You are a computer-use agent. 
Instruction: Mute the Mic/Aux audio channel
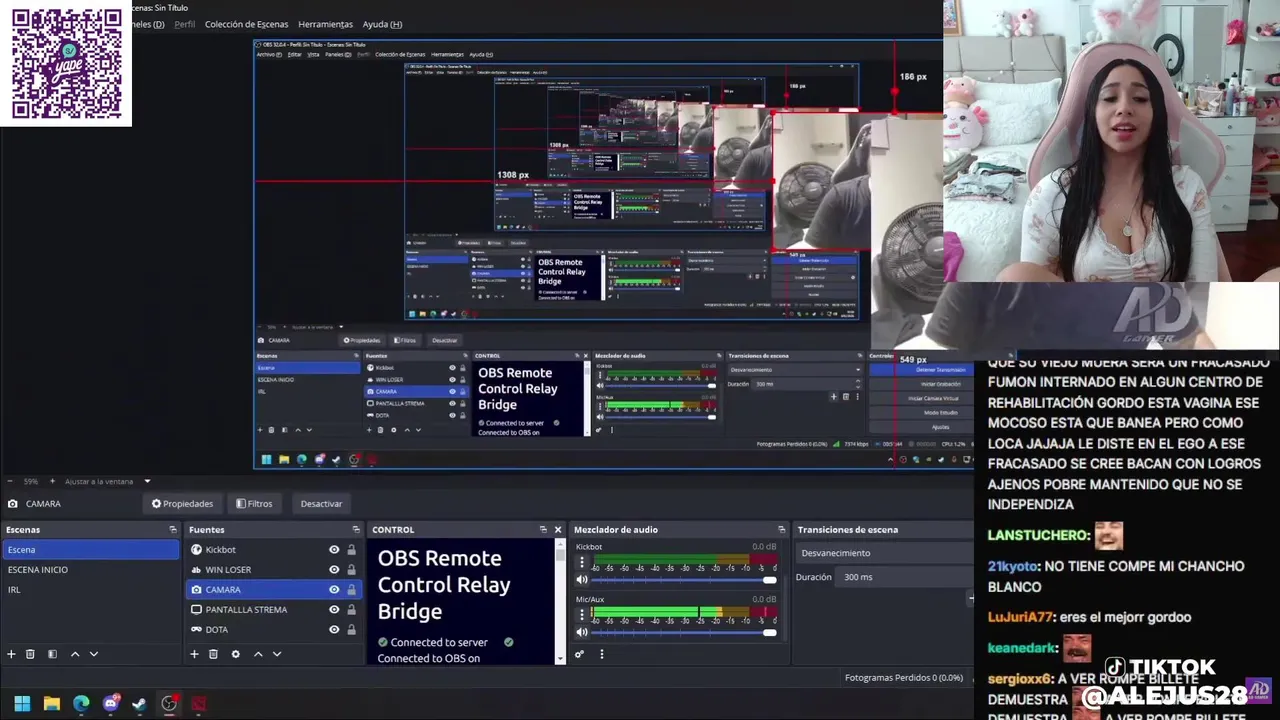click(x=582, y=632)
